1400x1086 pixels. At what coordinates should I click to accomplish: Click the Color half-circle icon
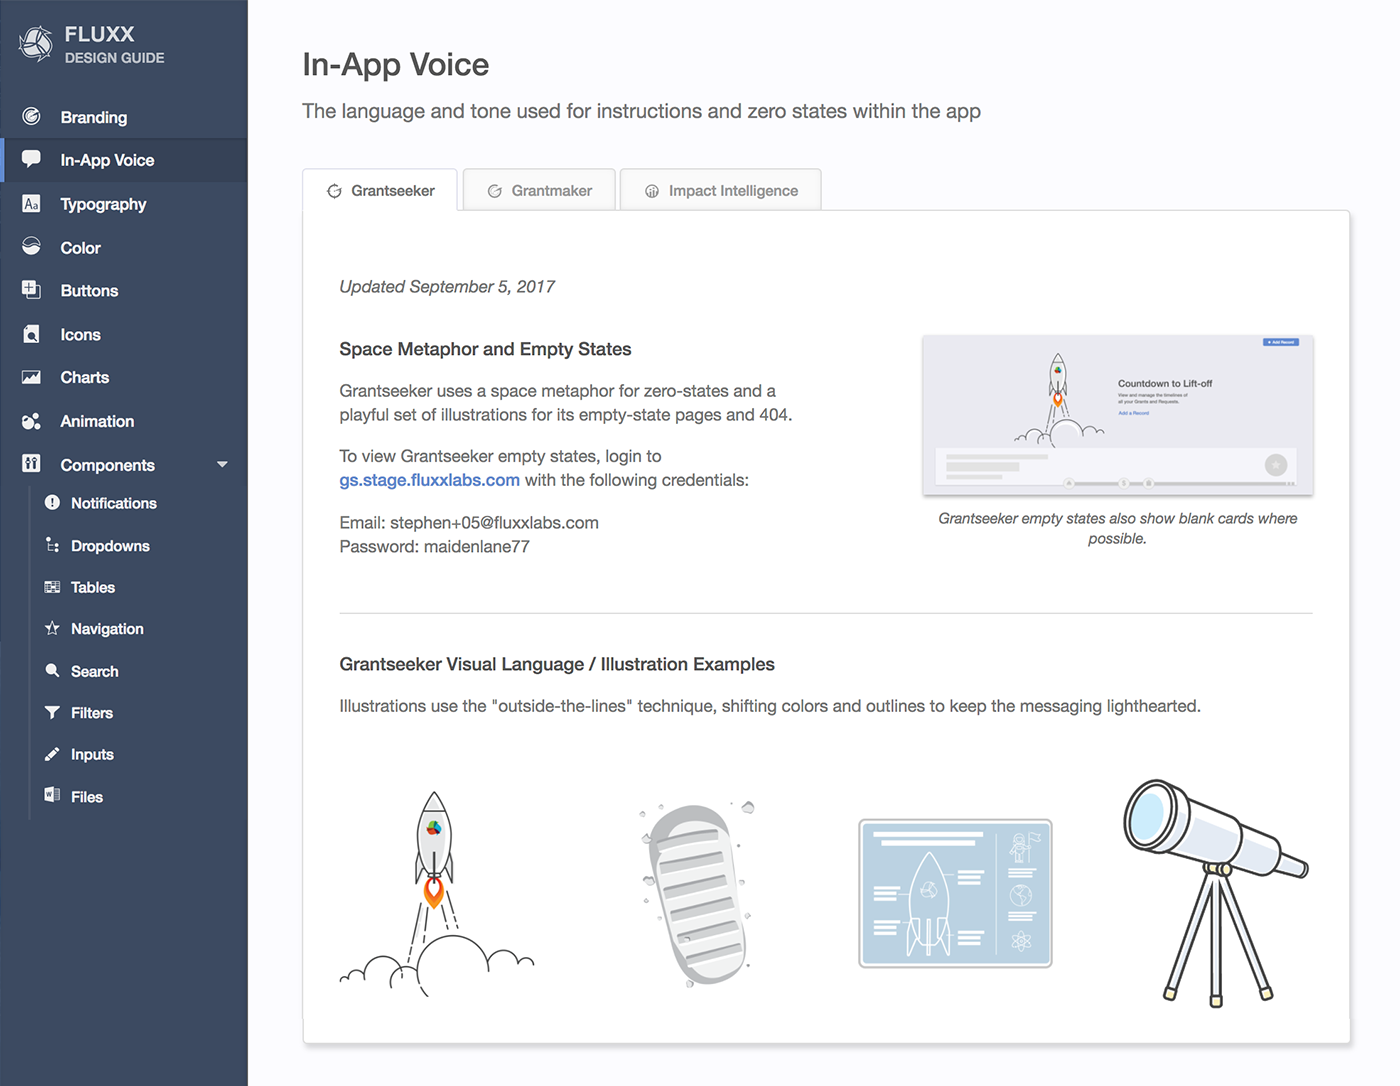pyautogui.click(x=32, y=247)
